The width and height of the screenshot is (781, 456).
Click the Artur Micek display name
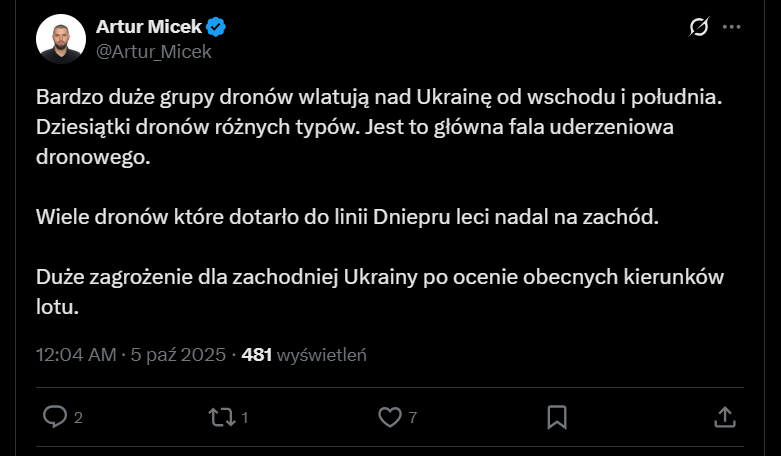[148, 28]
